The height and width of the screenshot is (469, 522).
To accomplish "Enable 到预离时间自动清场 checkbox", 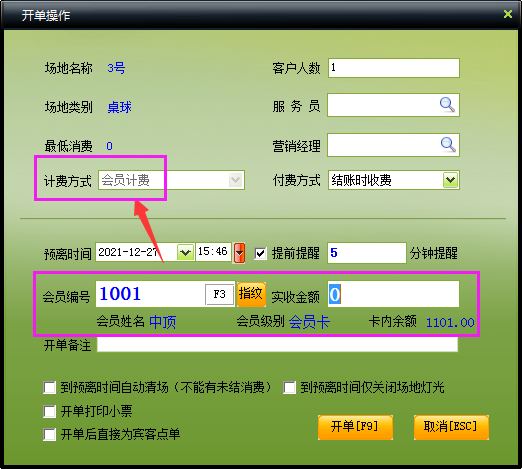I will point(49,388).
